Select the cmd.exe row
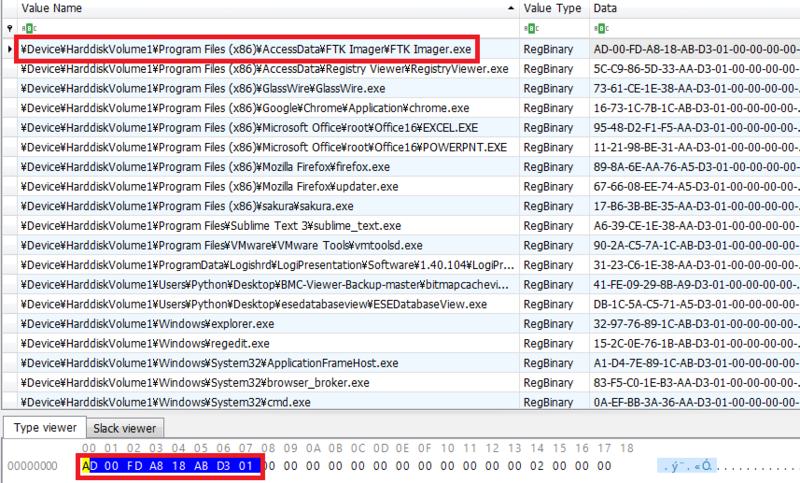This screenshot has height=483, width=800. pos(401,401)
